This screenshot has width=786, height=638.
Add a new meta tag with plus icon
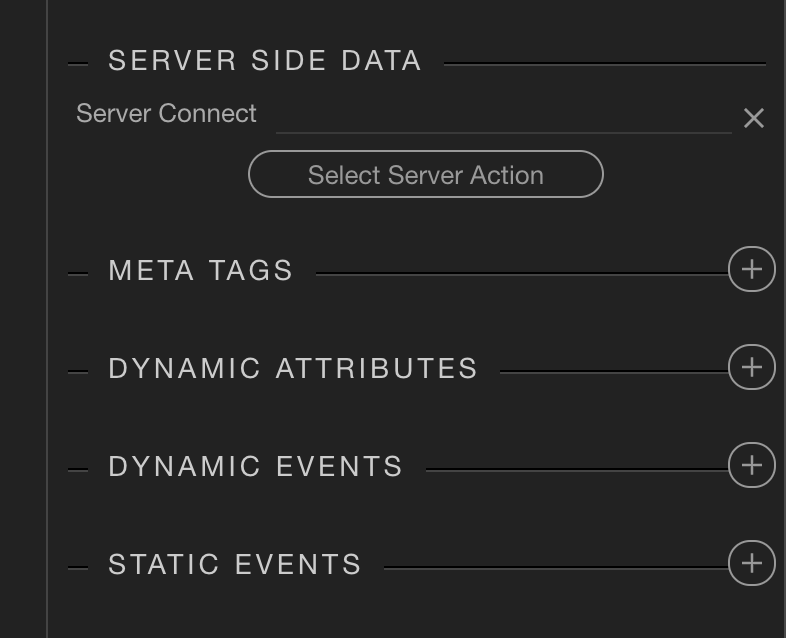(x=751, y=270)
